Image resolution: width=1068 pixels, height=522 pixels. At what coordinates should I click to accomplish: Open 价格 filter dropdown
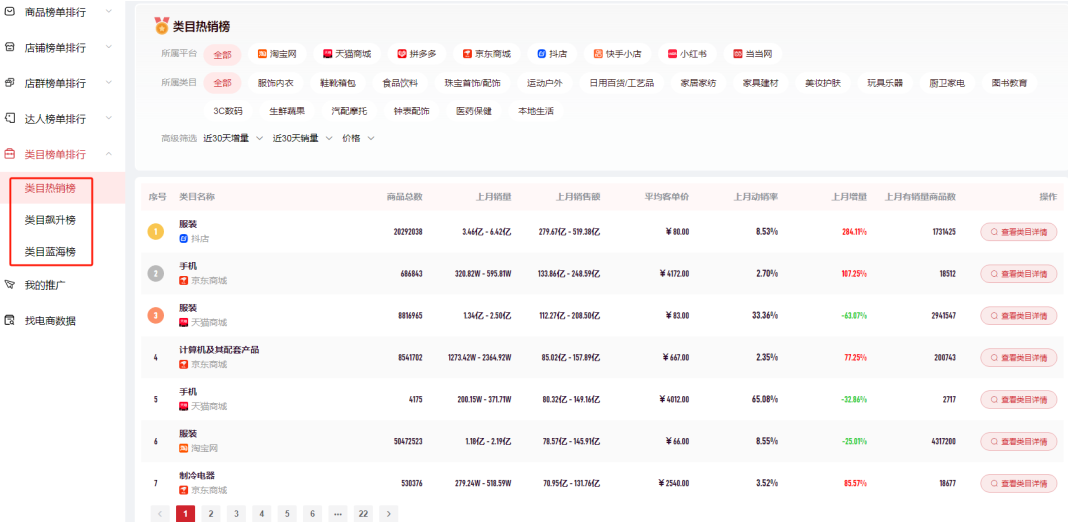tap(358, 138)
